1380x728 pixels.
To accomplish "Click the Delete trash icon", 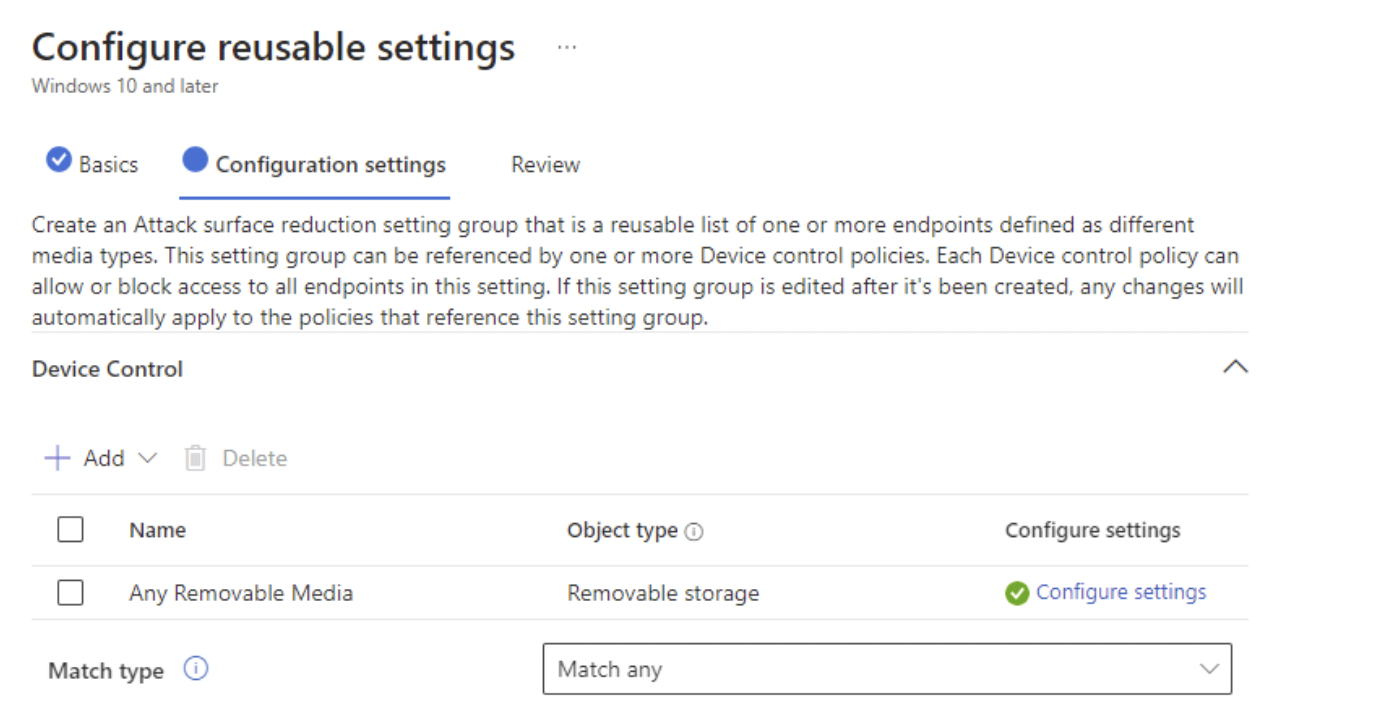I will (196, 457).
